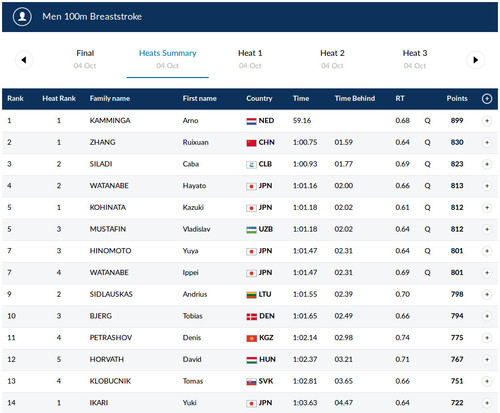Open plus icon on SIDLAUSKAS row
500x413 pixels.
click(487, 294)
